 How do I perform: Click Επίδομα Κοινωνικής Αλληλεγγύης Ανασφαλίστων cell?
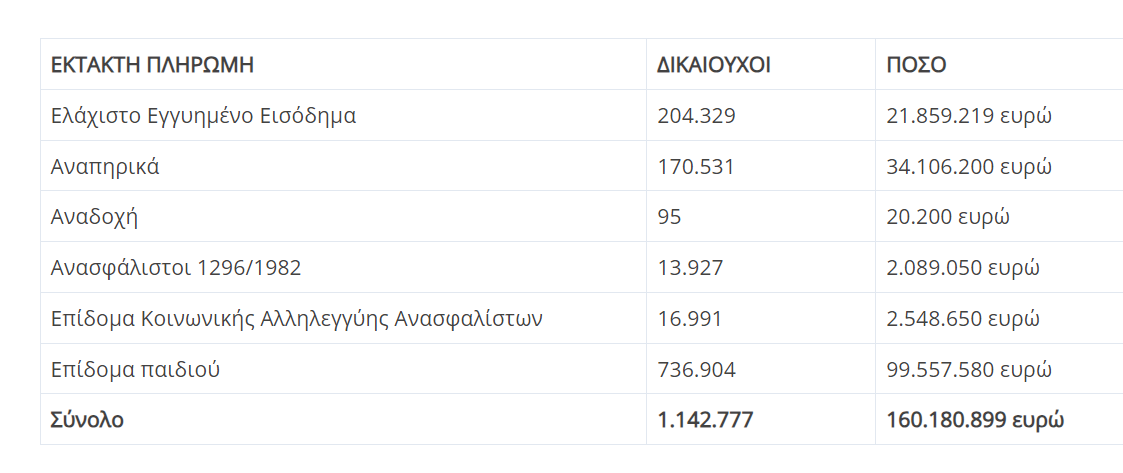(x=297, y=319)
